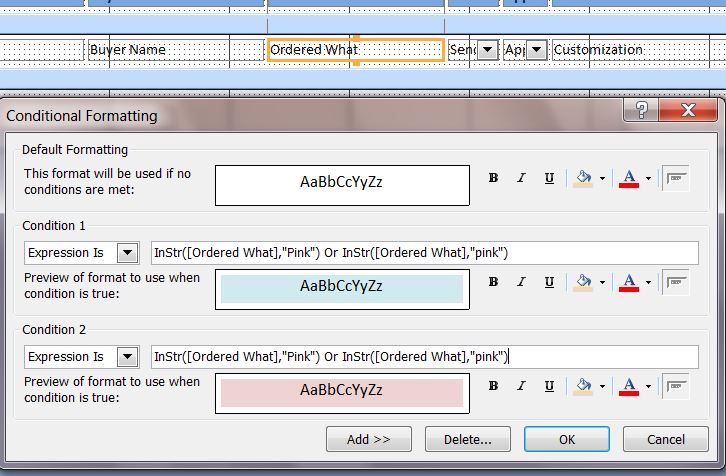Toggle Italic for Condition 2

[521, 386]
